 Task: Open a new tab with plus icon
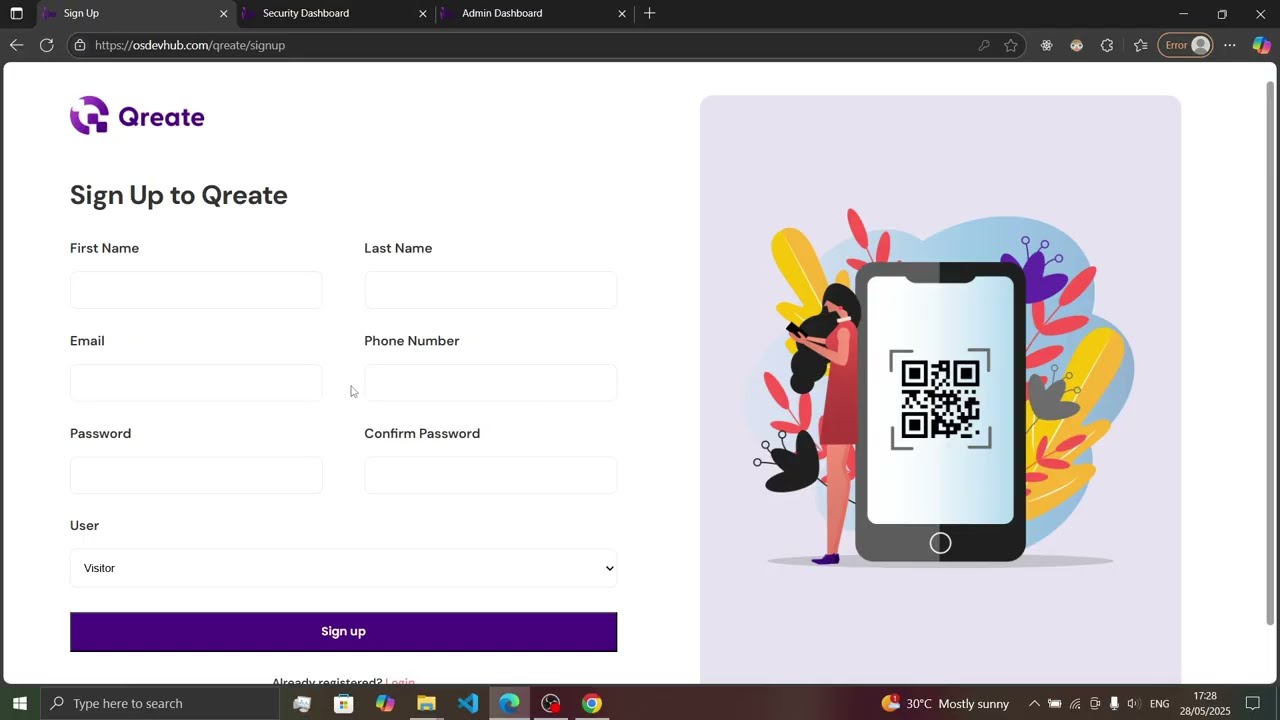point(650,13)
